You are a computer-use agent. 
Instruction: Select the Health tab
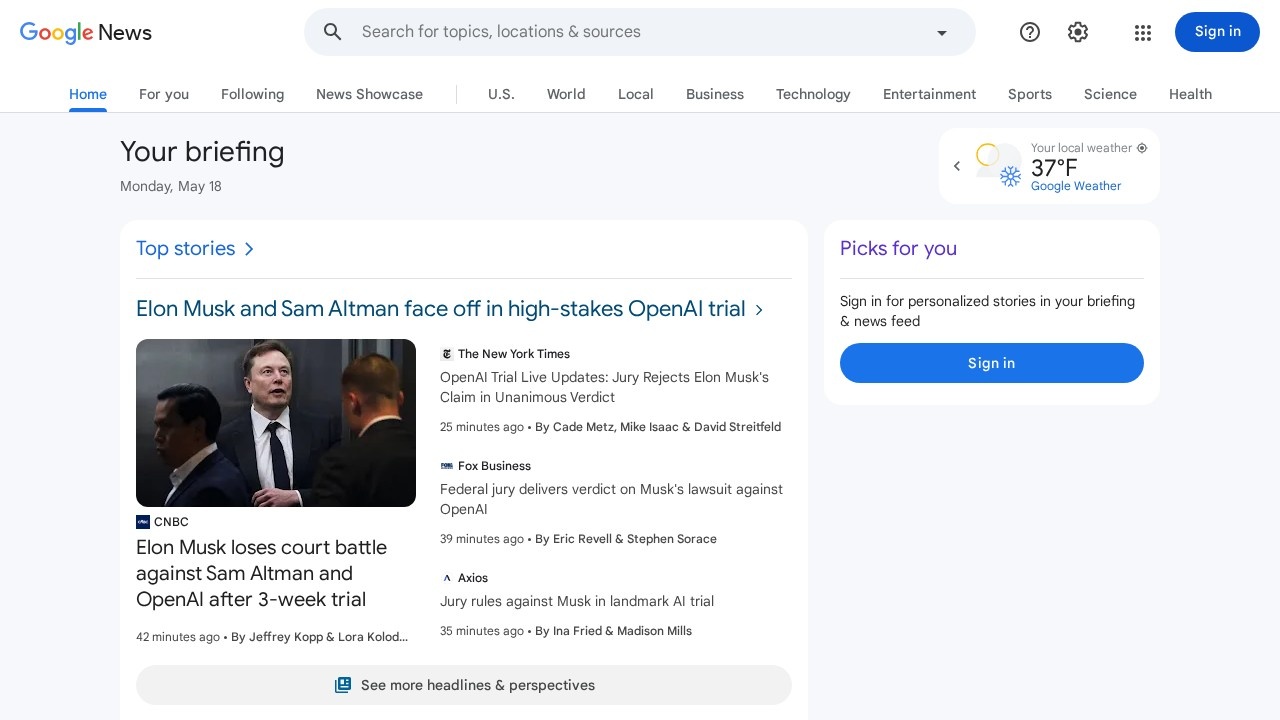coord(1190,94)
